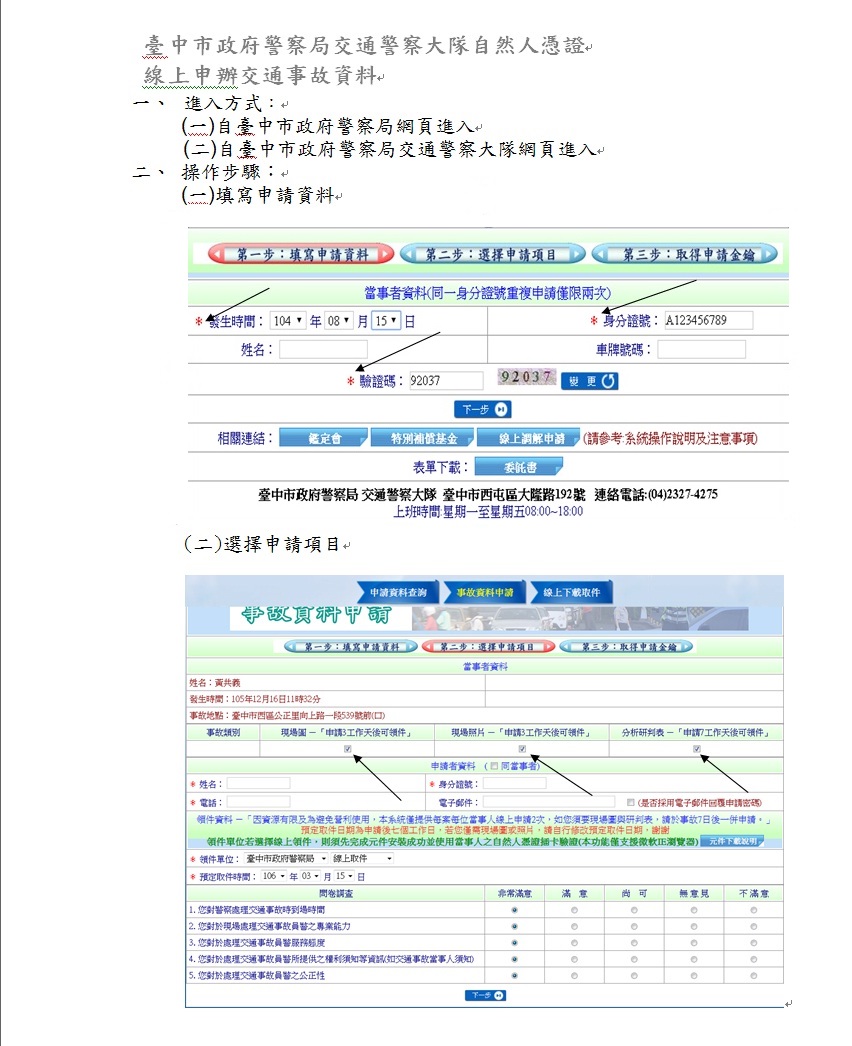Select 滿意 for survey question 1

pyautogui.click(x=574, y=911)
